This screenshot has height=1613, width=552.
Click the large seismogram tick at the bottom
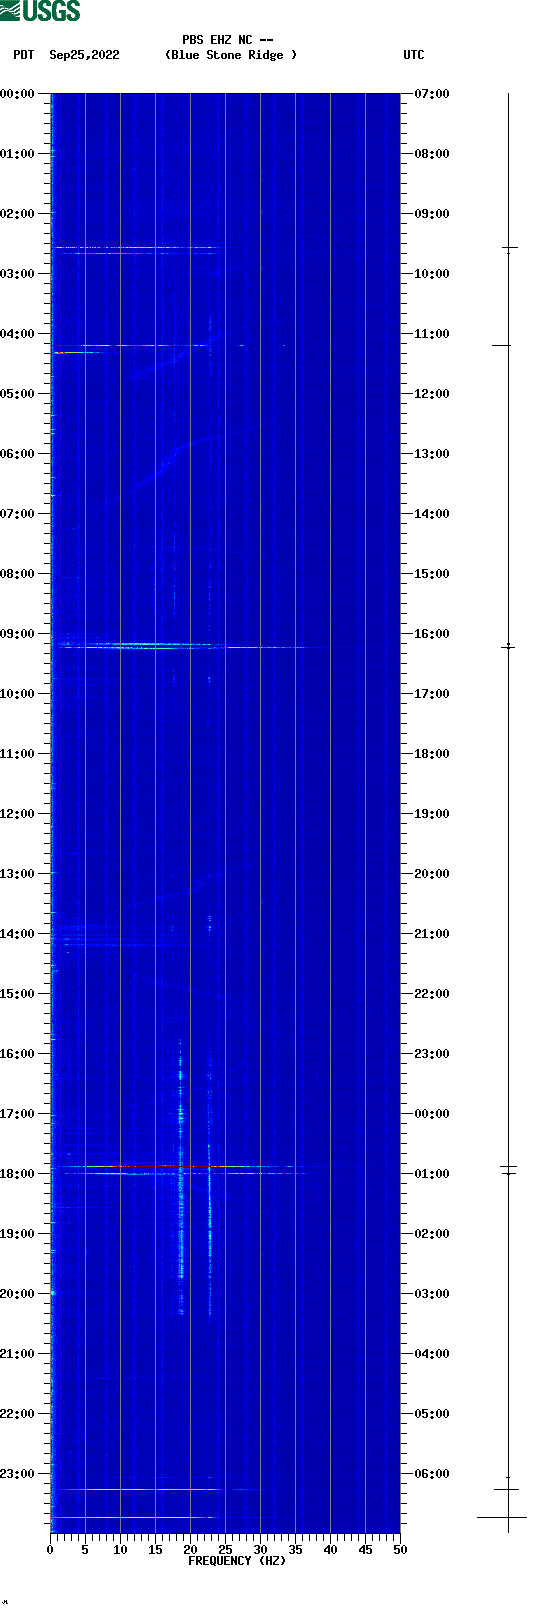502,1517
